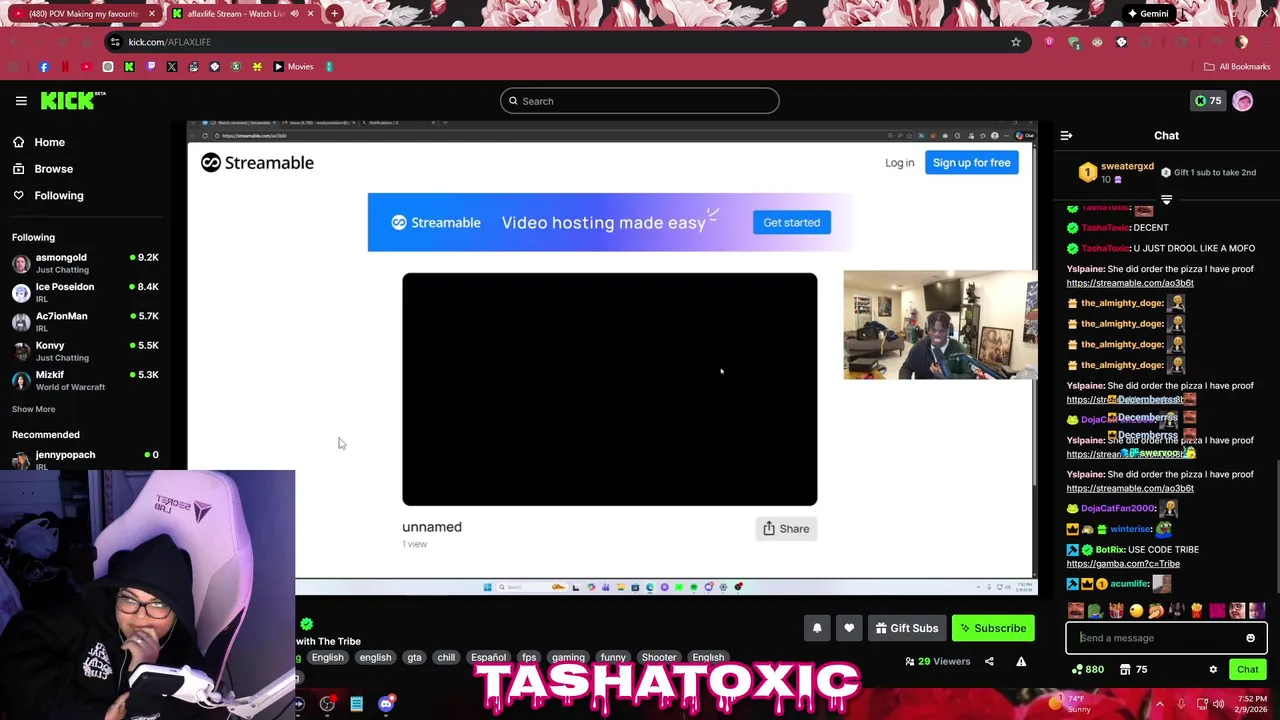Viewport: 1280px width, 720px height.
Task: Expand the chat leaderboard dropdown arrow
Action: [1166, 200]
